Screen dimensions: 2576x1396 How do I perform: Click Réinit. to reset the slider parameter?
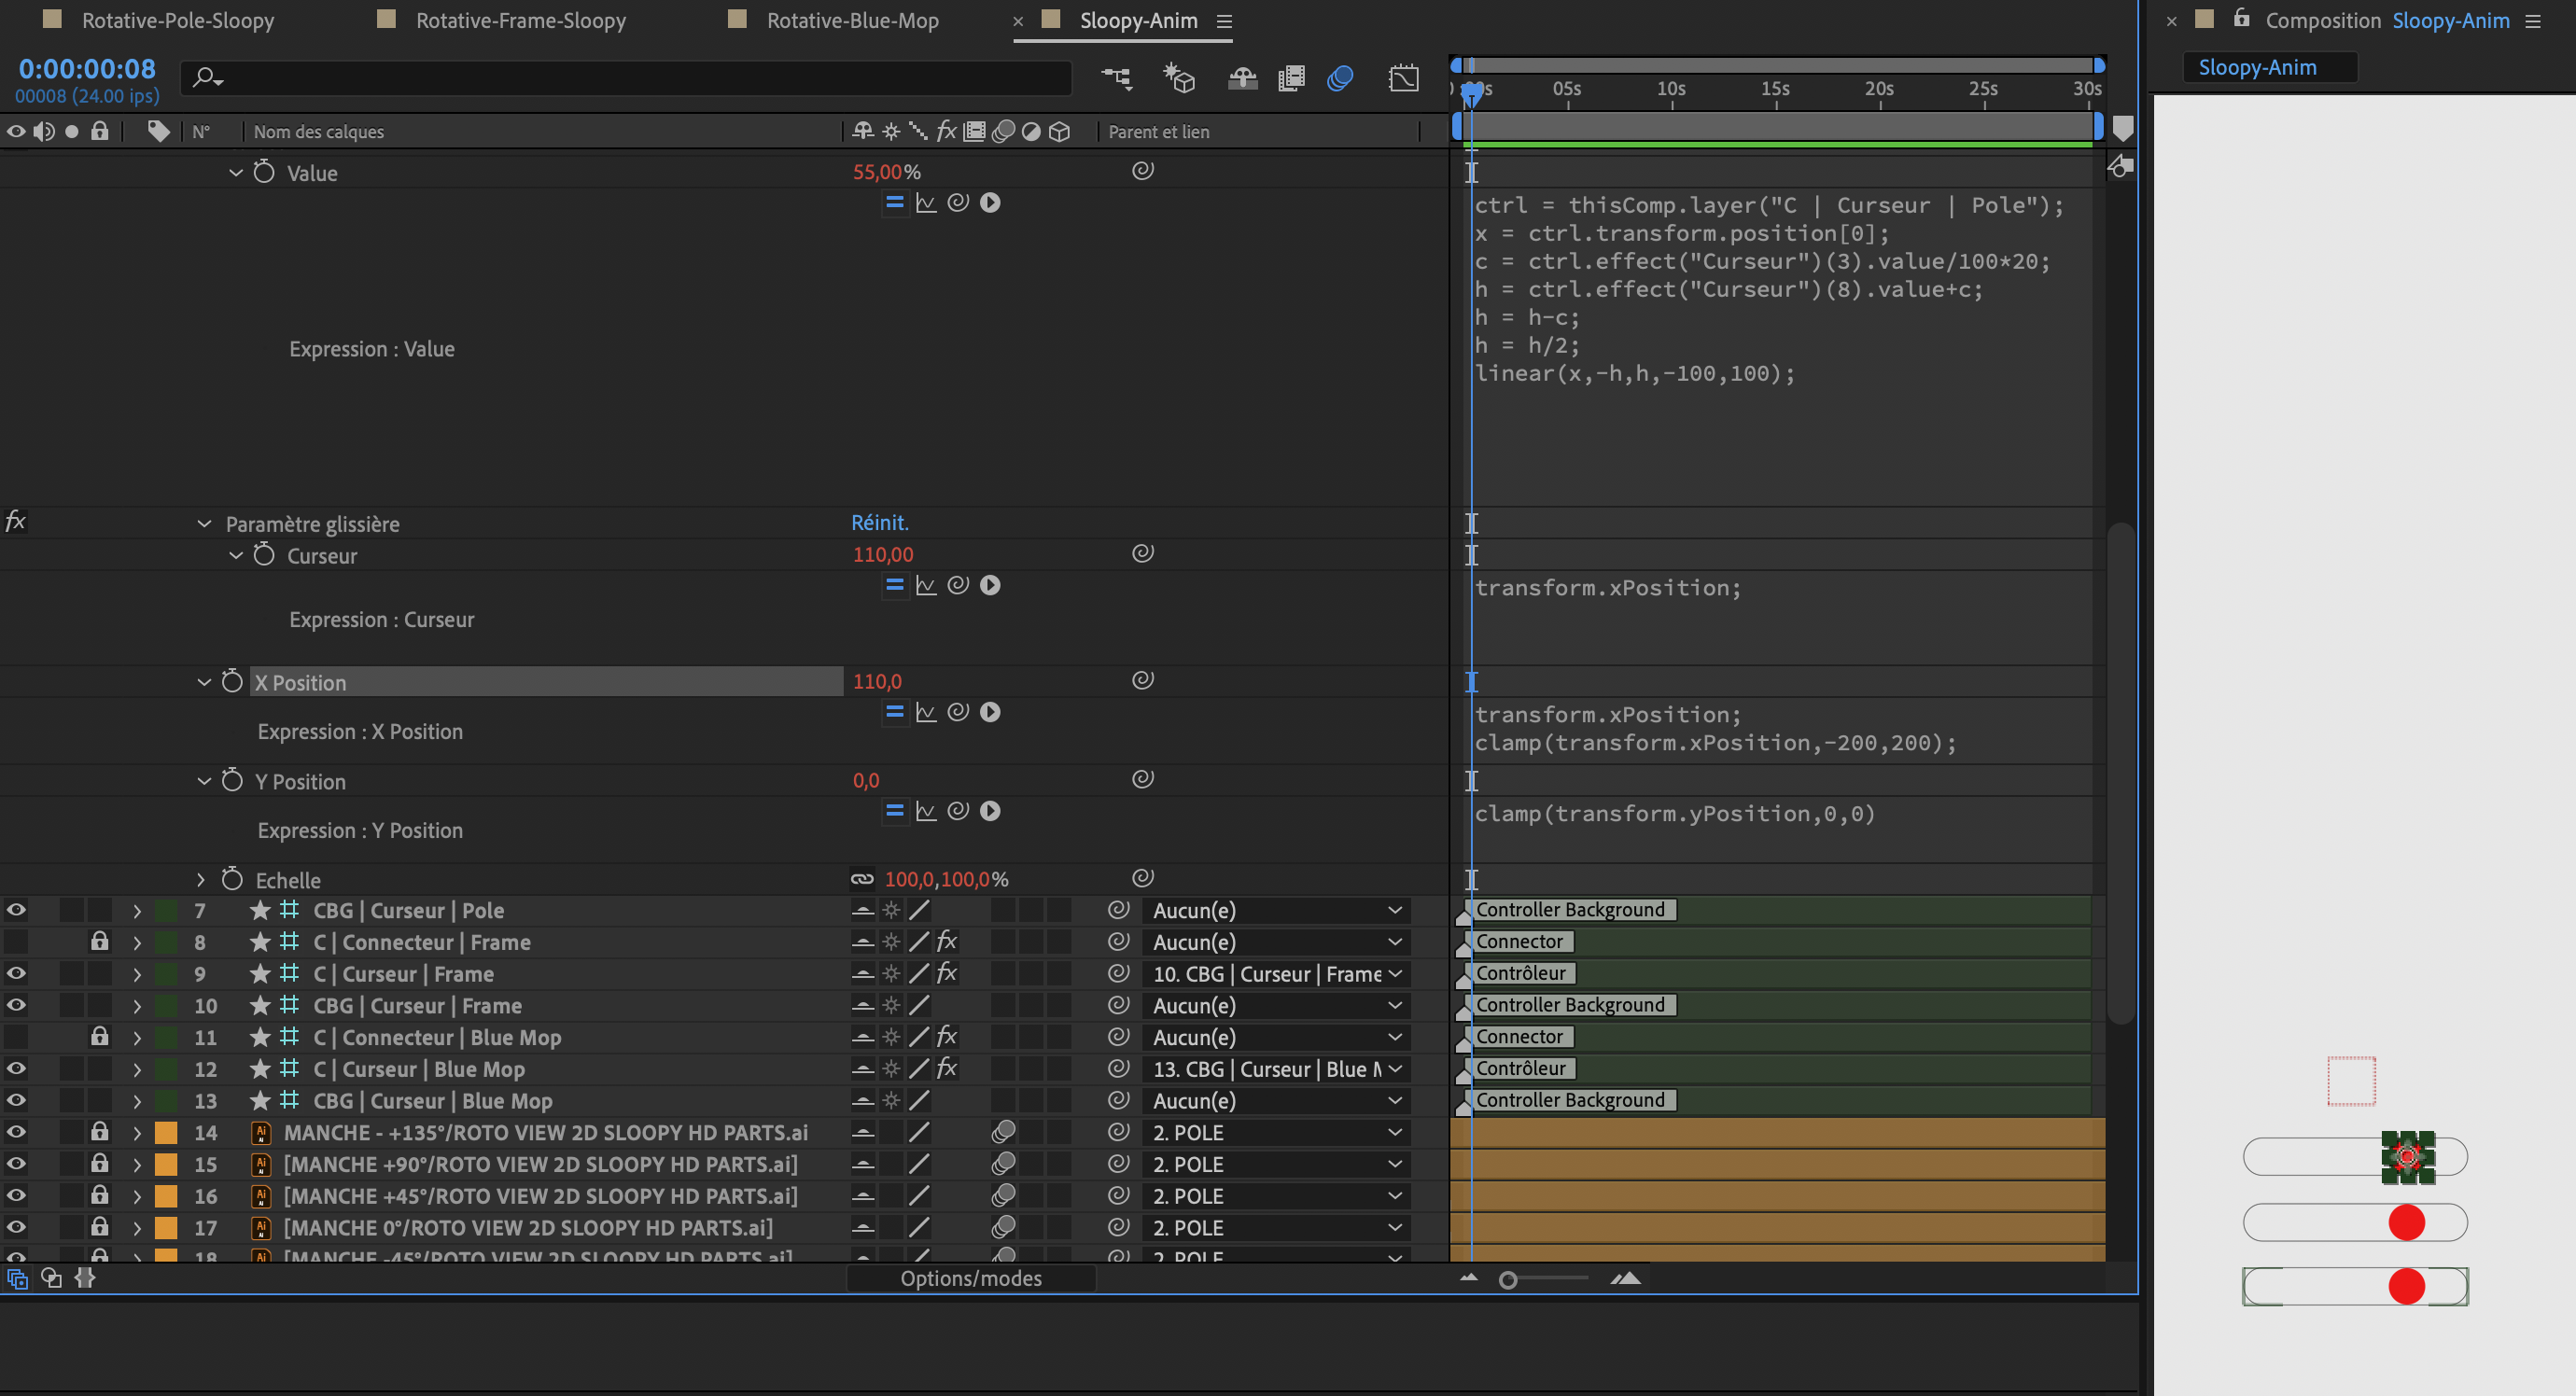[x=880, y=522]
